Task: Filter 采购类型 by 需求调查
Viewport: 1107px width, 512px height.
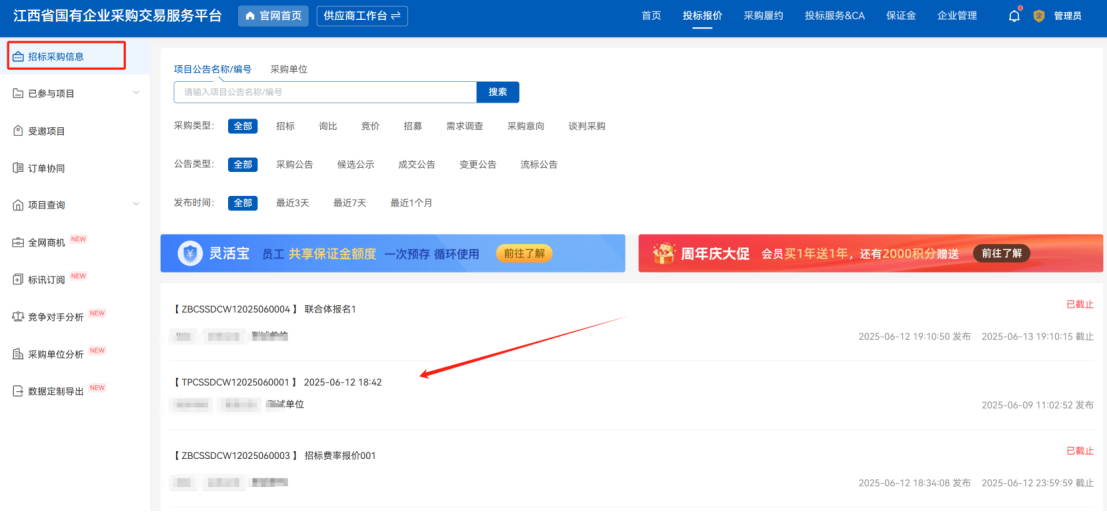Action: 465,126
